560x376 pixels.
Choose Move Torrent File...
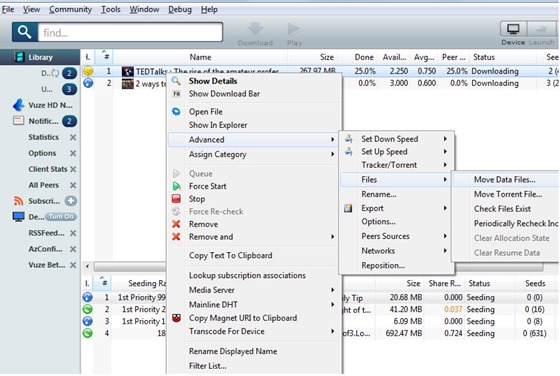pos(508,195)
